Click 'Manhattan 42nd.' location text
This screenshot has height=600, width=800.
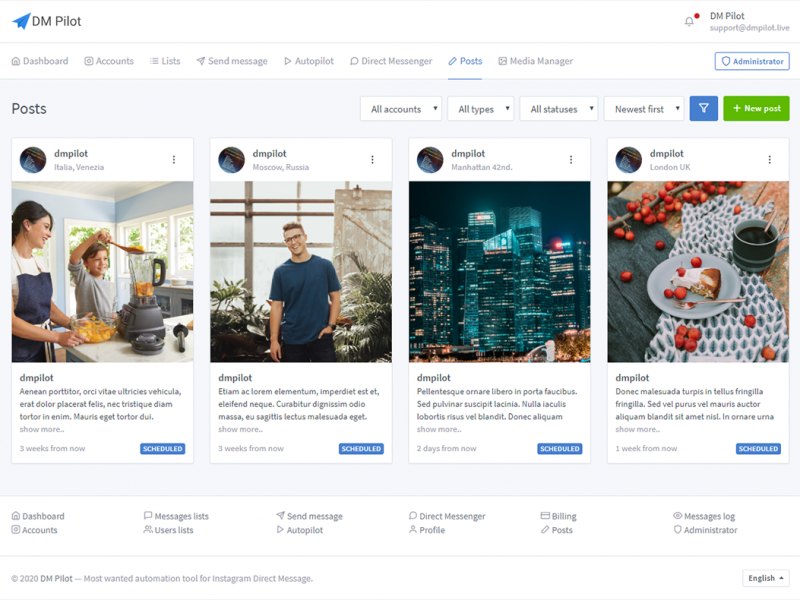coord(482,167)
